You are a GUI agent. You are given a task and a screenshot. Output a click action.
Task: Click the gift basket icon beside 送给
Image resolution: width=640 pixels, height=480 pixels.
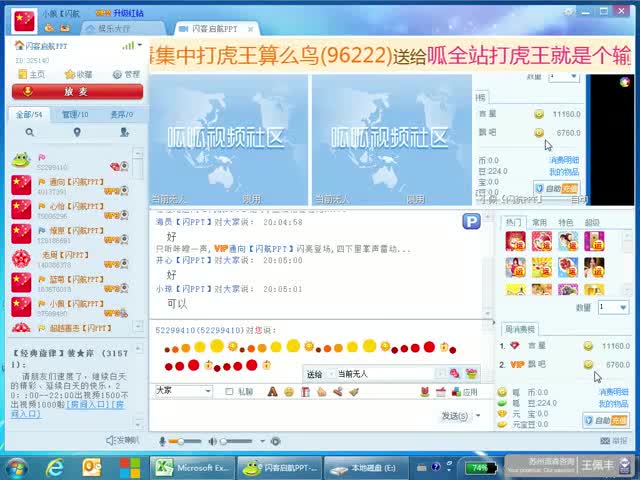click(x=471, y=373)
